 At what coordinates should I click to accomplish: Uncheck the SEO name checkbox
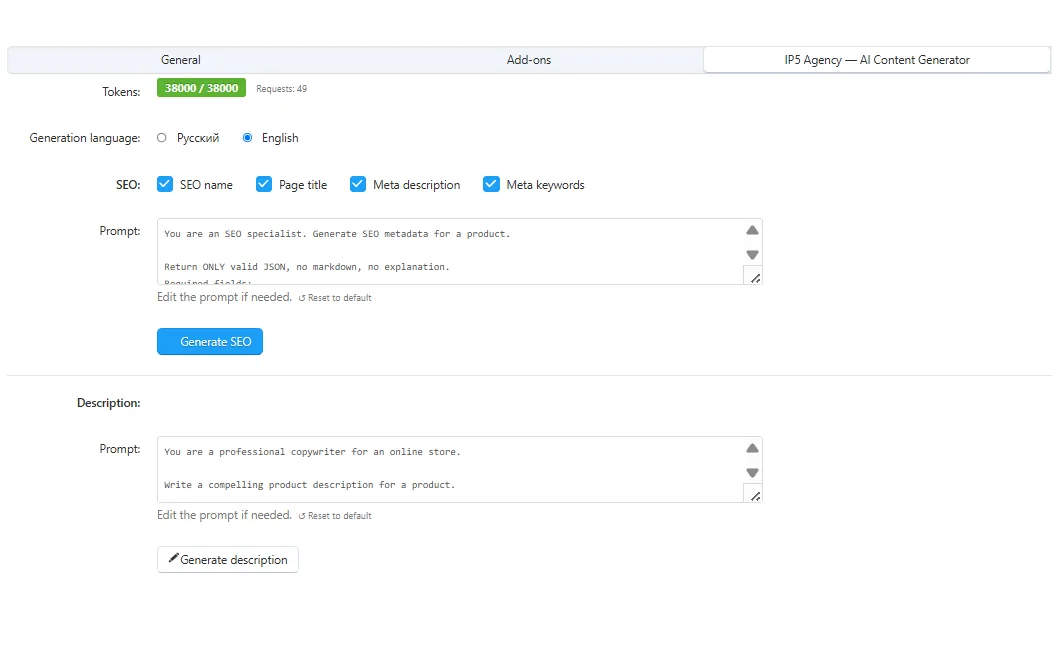click(x=165, y=184)
